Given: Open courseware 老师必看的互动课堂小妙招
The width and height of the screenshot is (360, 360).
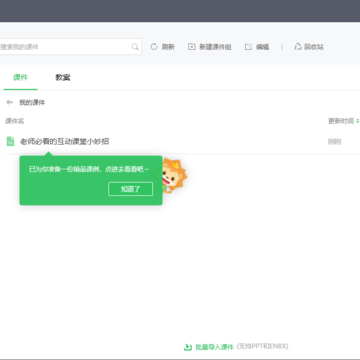Looking at the screenshot, I should [x=65, y=141].
